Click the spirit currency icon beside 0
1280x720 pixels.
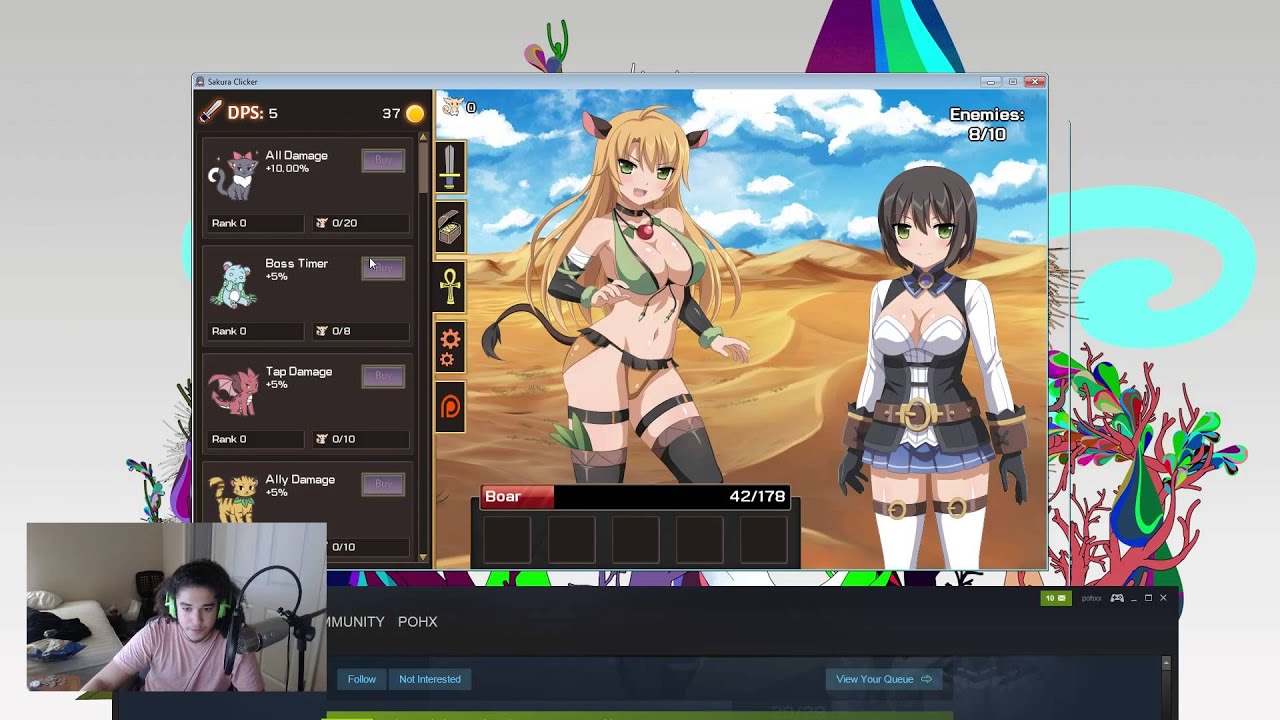[453, 107]
